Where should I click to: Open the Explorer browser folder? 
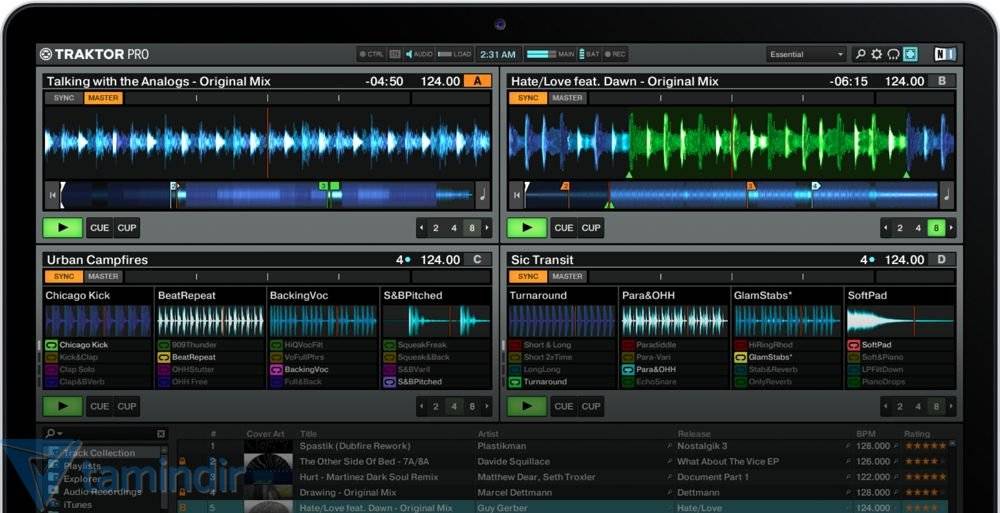tap(82, 479)
